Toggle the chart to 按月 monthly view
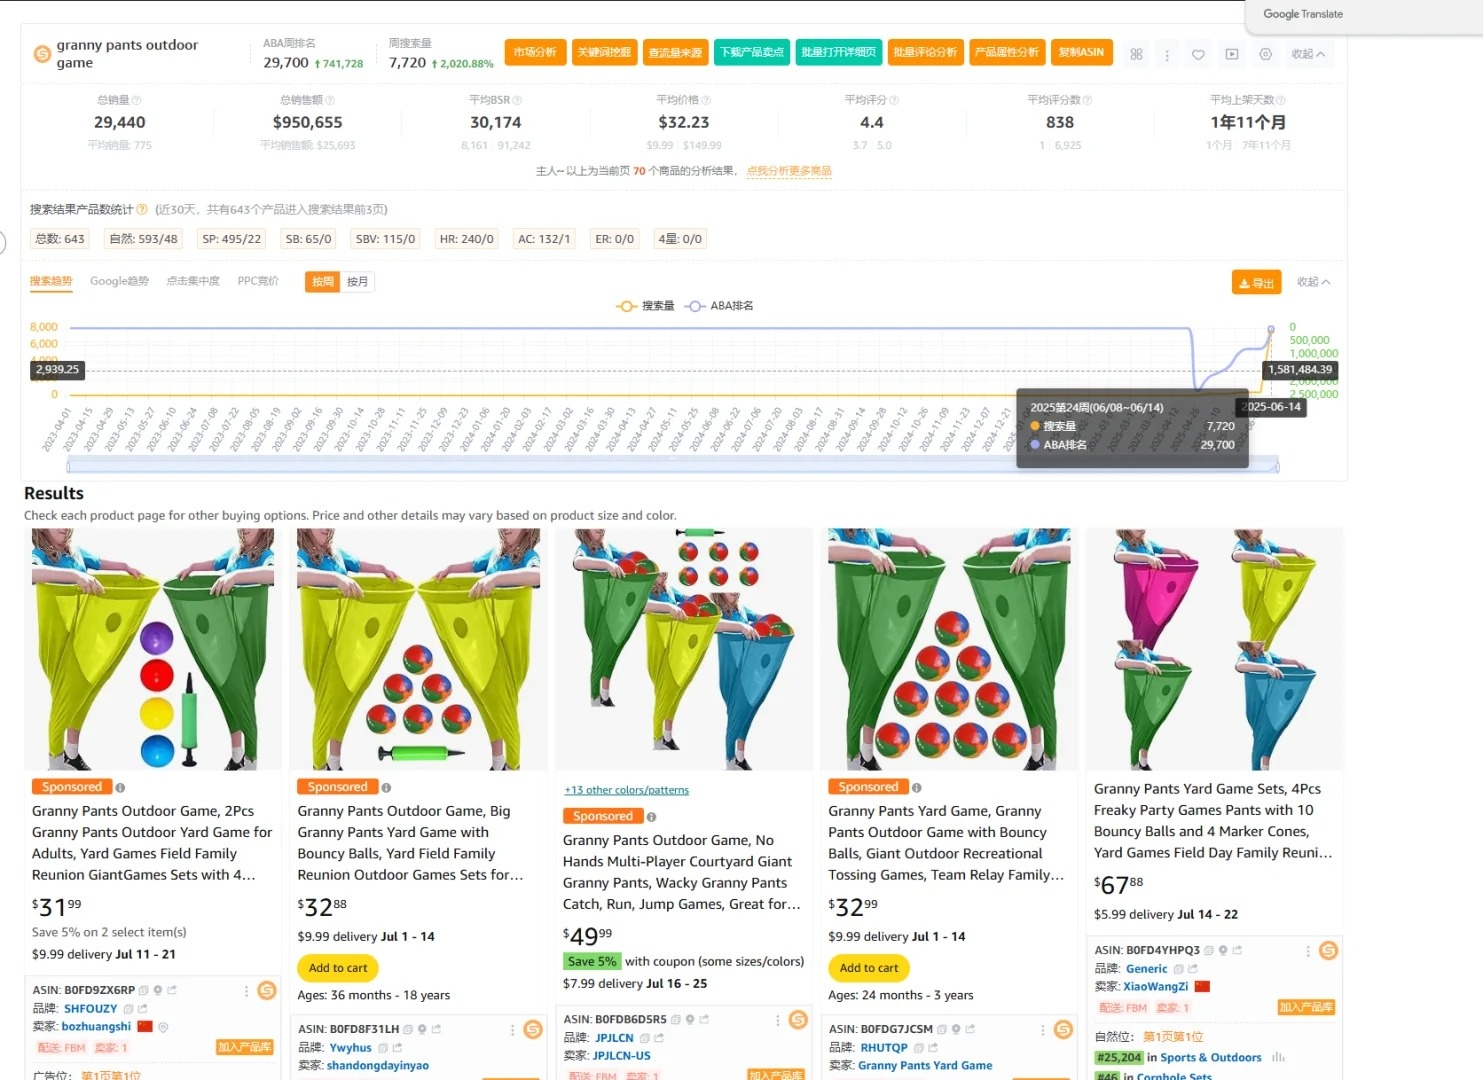This screenshot has width=1483, height=1080. pos(358,282)
